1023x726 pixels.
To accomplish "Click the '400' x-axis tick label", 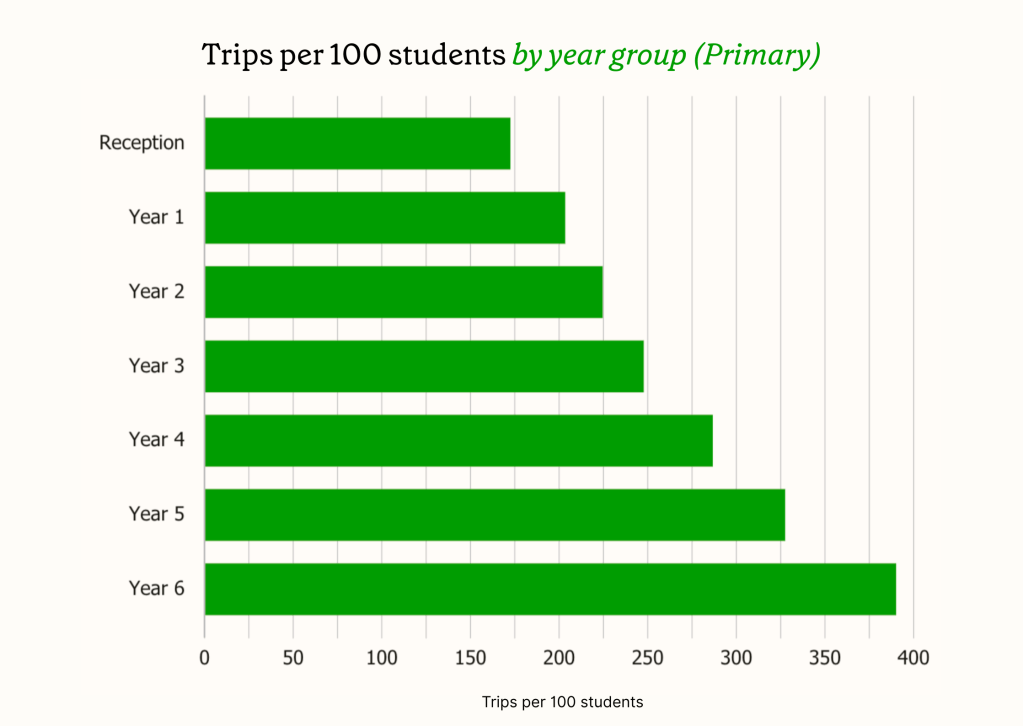I will pyautogui.click(x=914, y=658).
